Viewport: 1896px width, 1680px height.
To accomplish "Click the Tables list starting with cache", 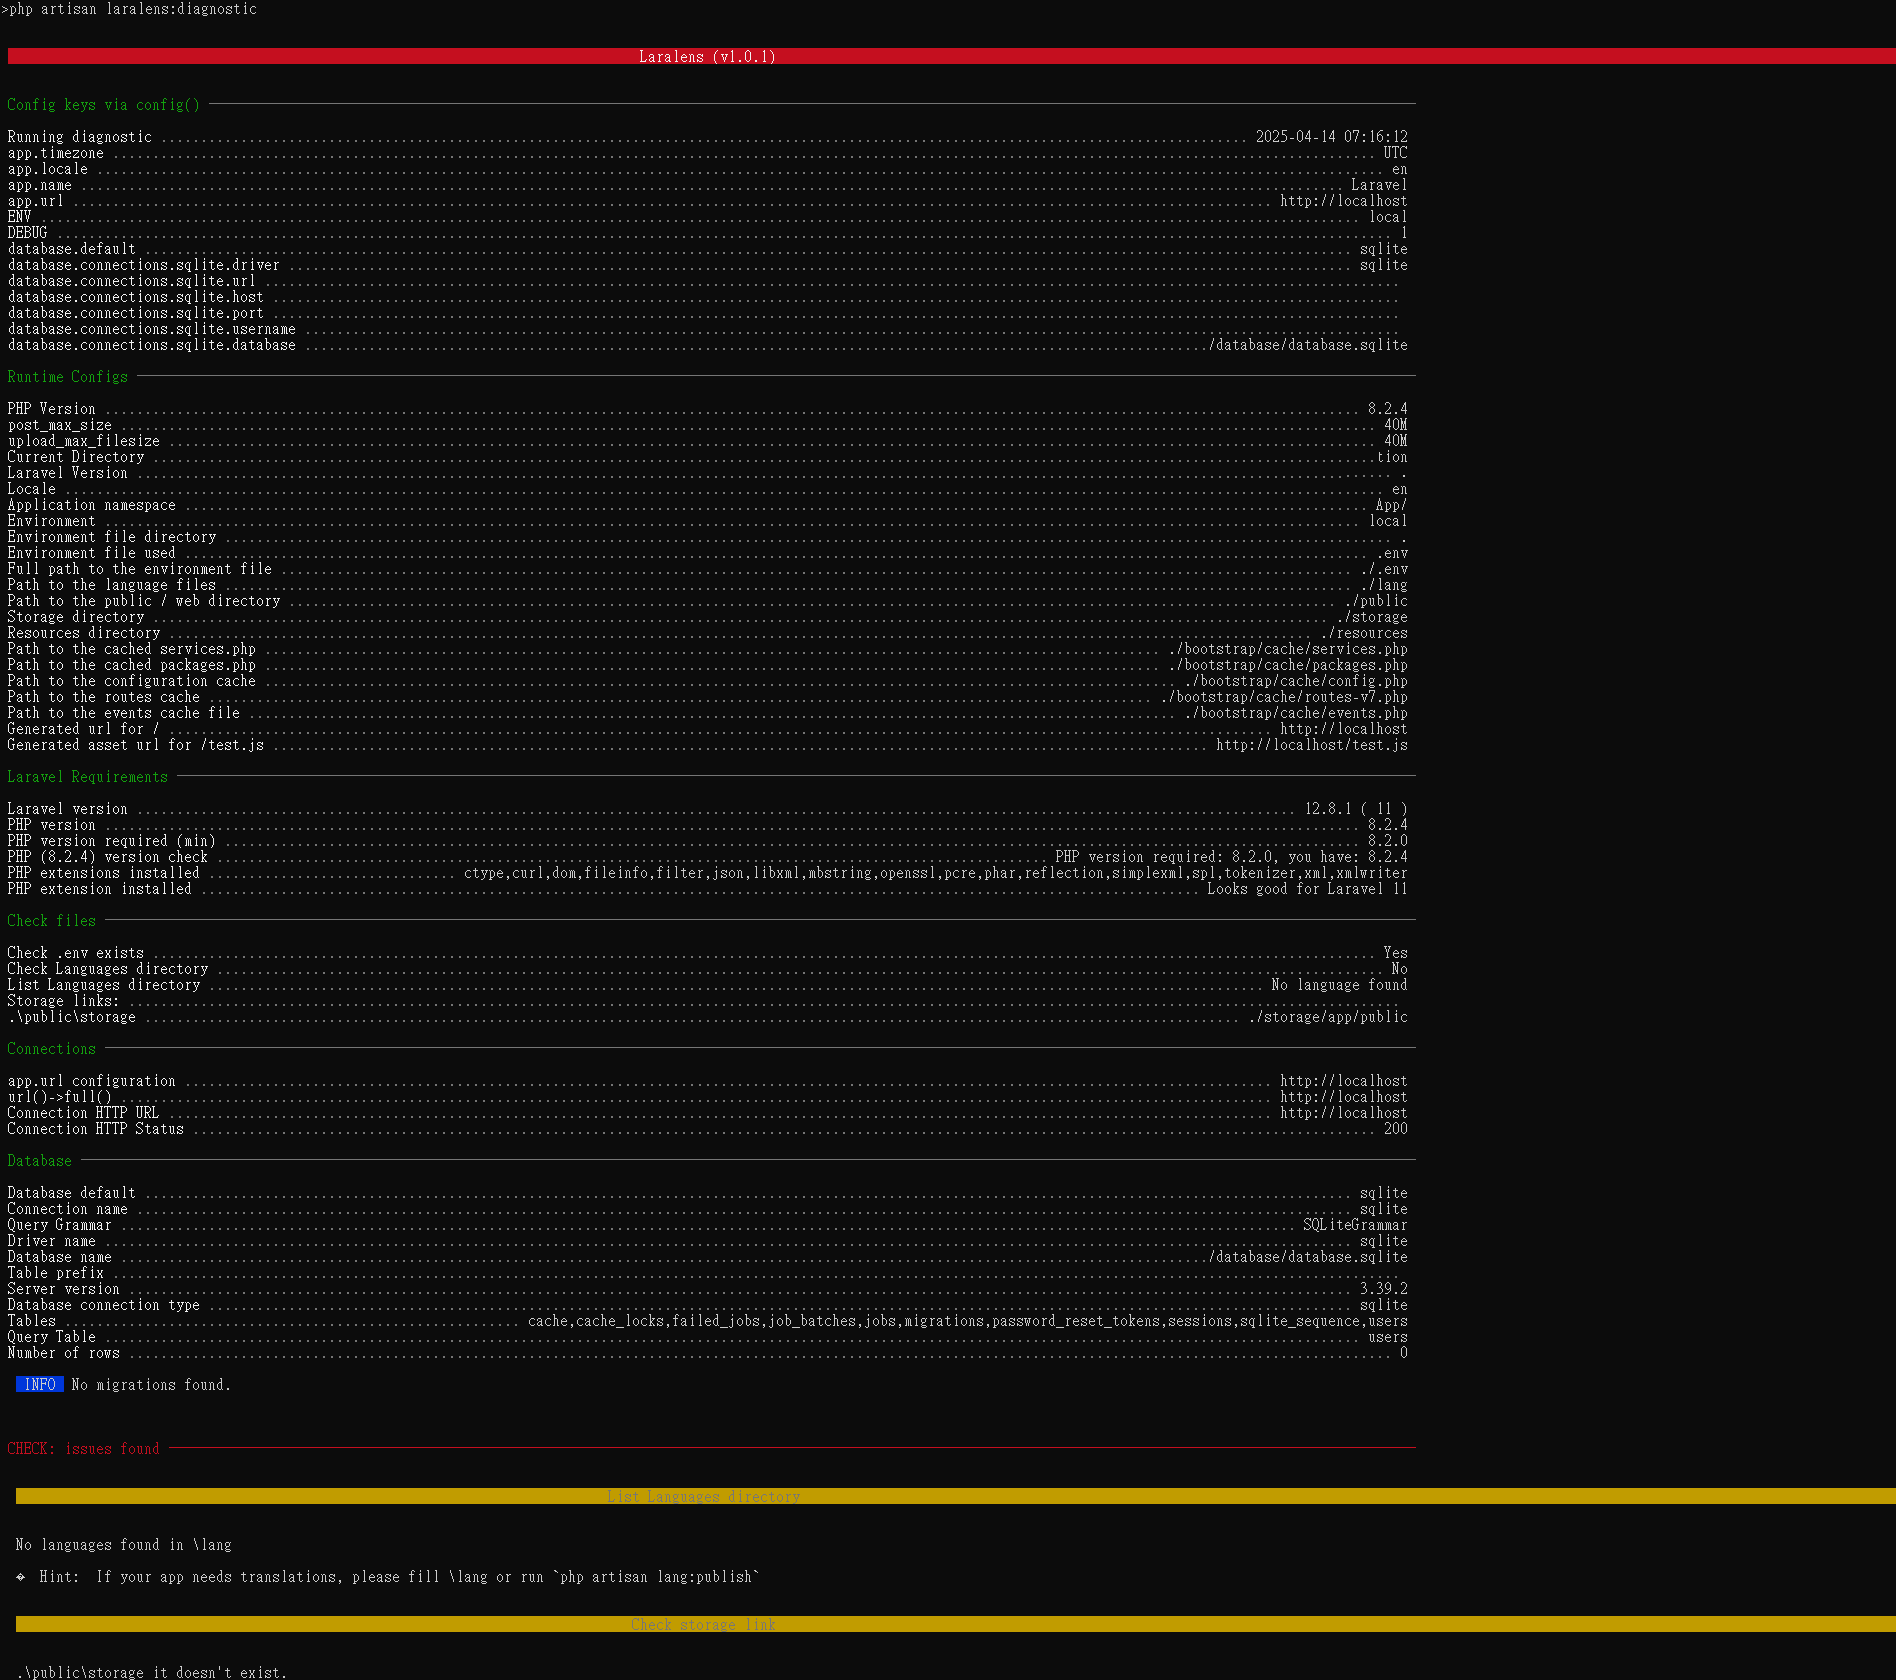I will (x=968, y=1321).
